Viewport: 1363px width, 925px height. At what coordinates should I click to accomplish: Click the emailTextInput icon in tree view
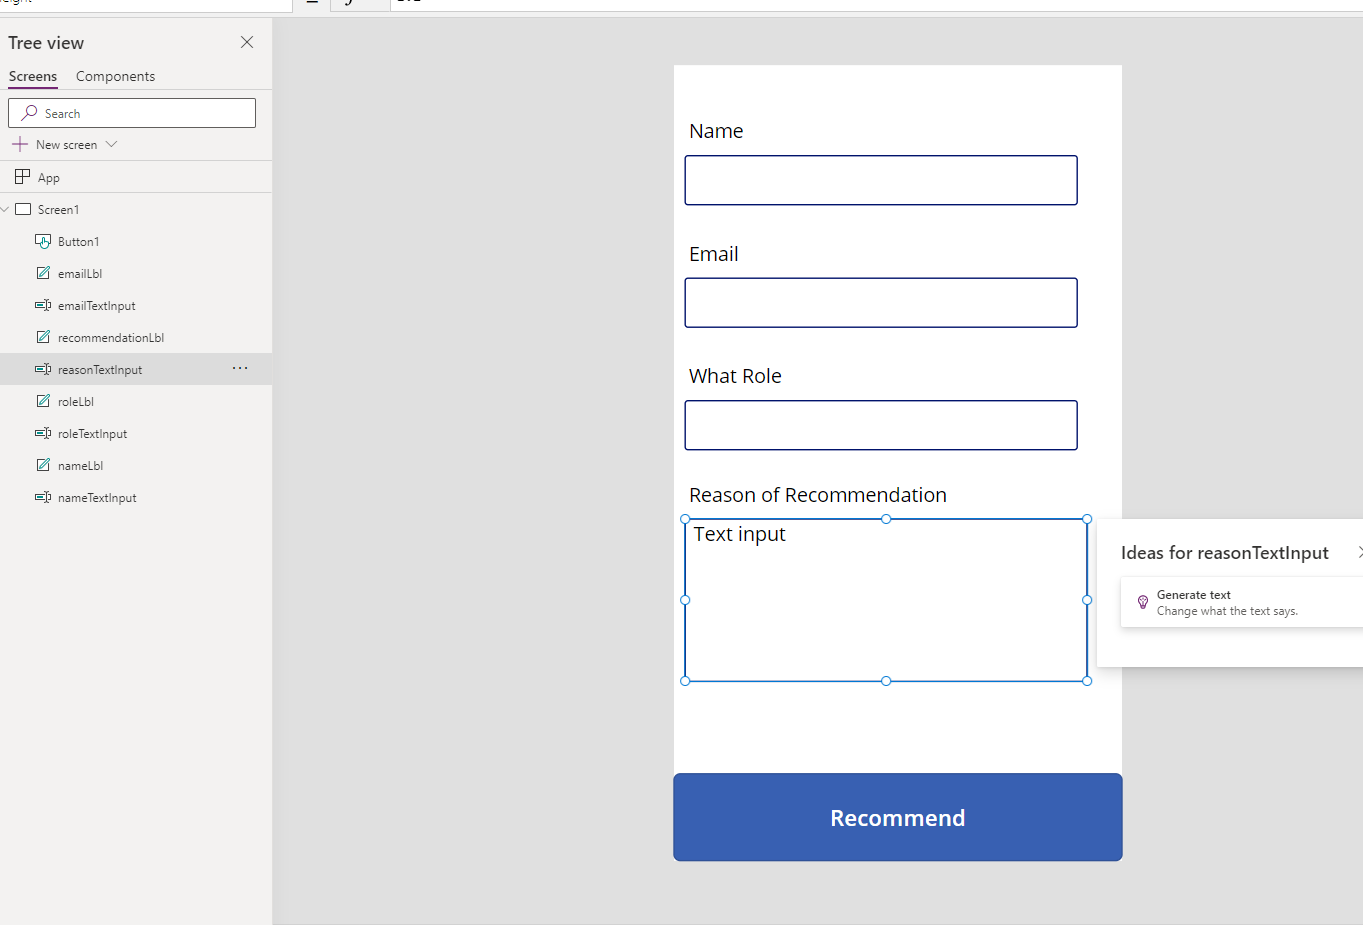tap(43, 305)
